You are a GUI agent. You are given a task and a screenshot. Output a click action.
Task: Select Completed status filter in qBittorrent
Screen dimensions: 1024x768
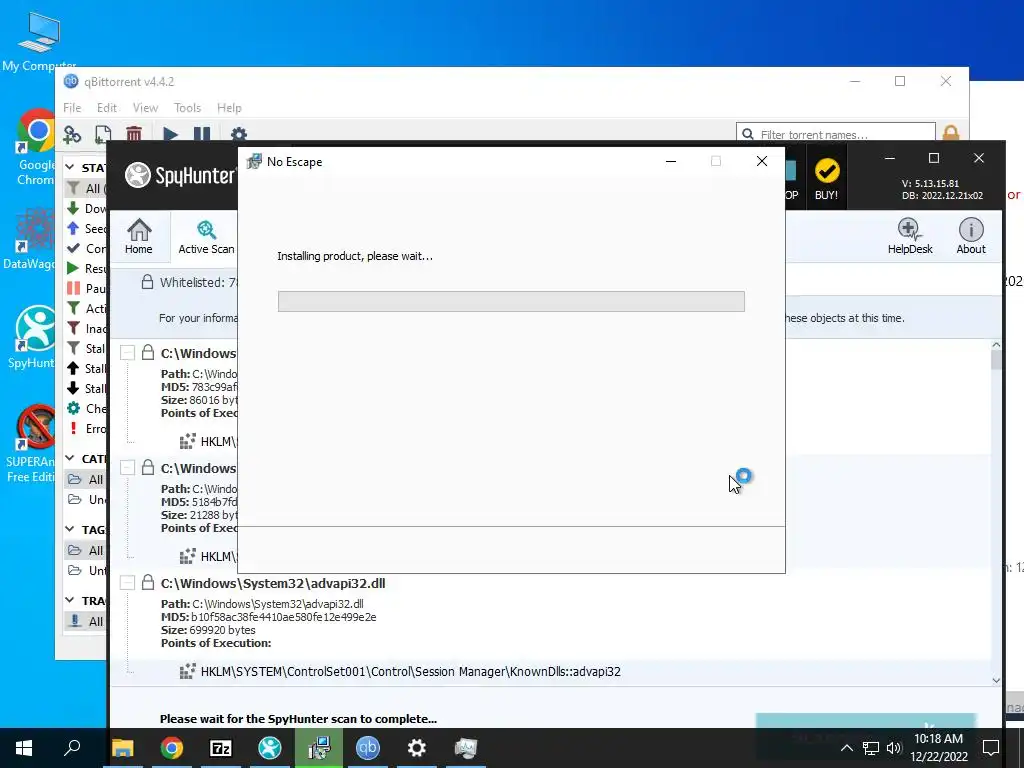(x=86, y=248)
